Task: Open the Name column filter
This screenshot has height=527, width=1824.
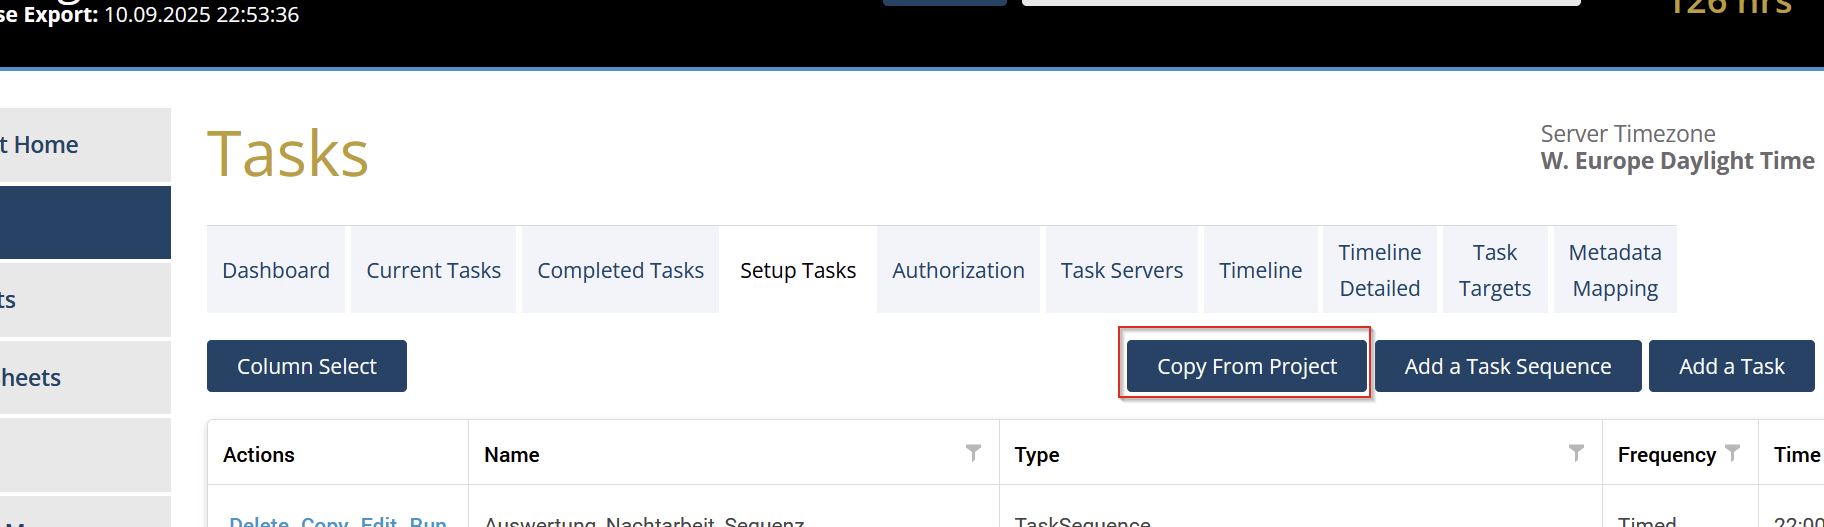Action: [x=973, y=453]
